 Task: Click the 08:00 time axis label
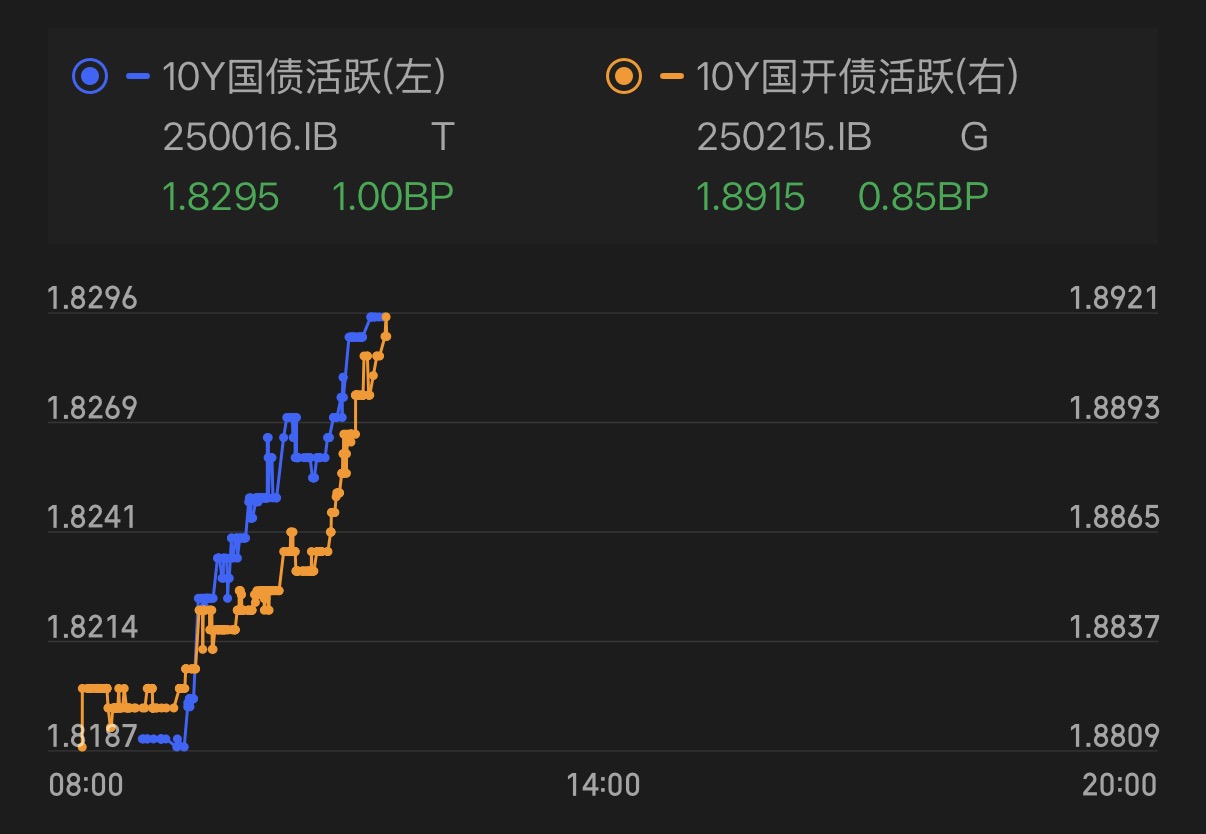[86, 784]
